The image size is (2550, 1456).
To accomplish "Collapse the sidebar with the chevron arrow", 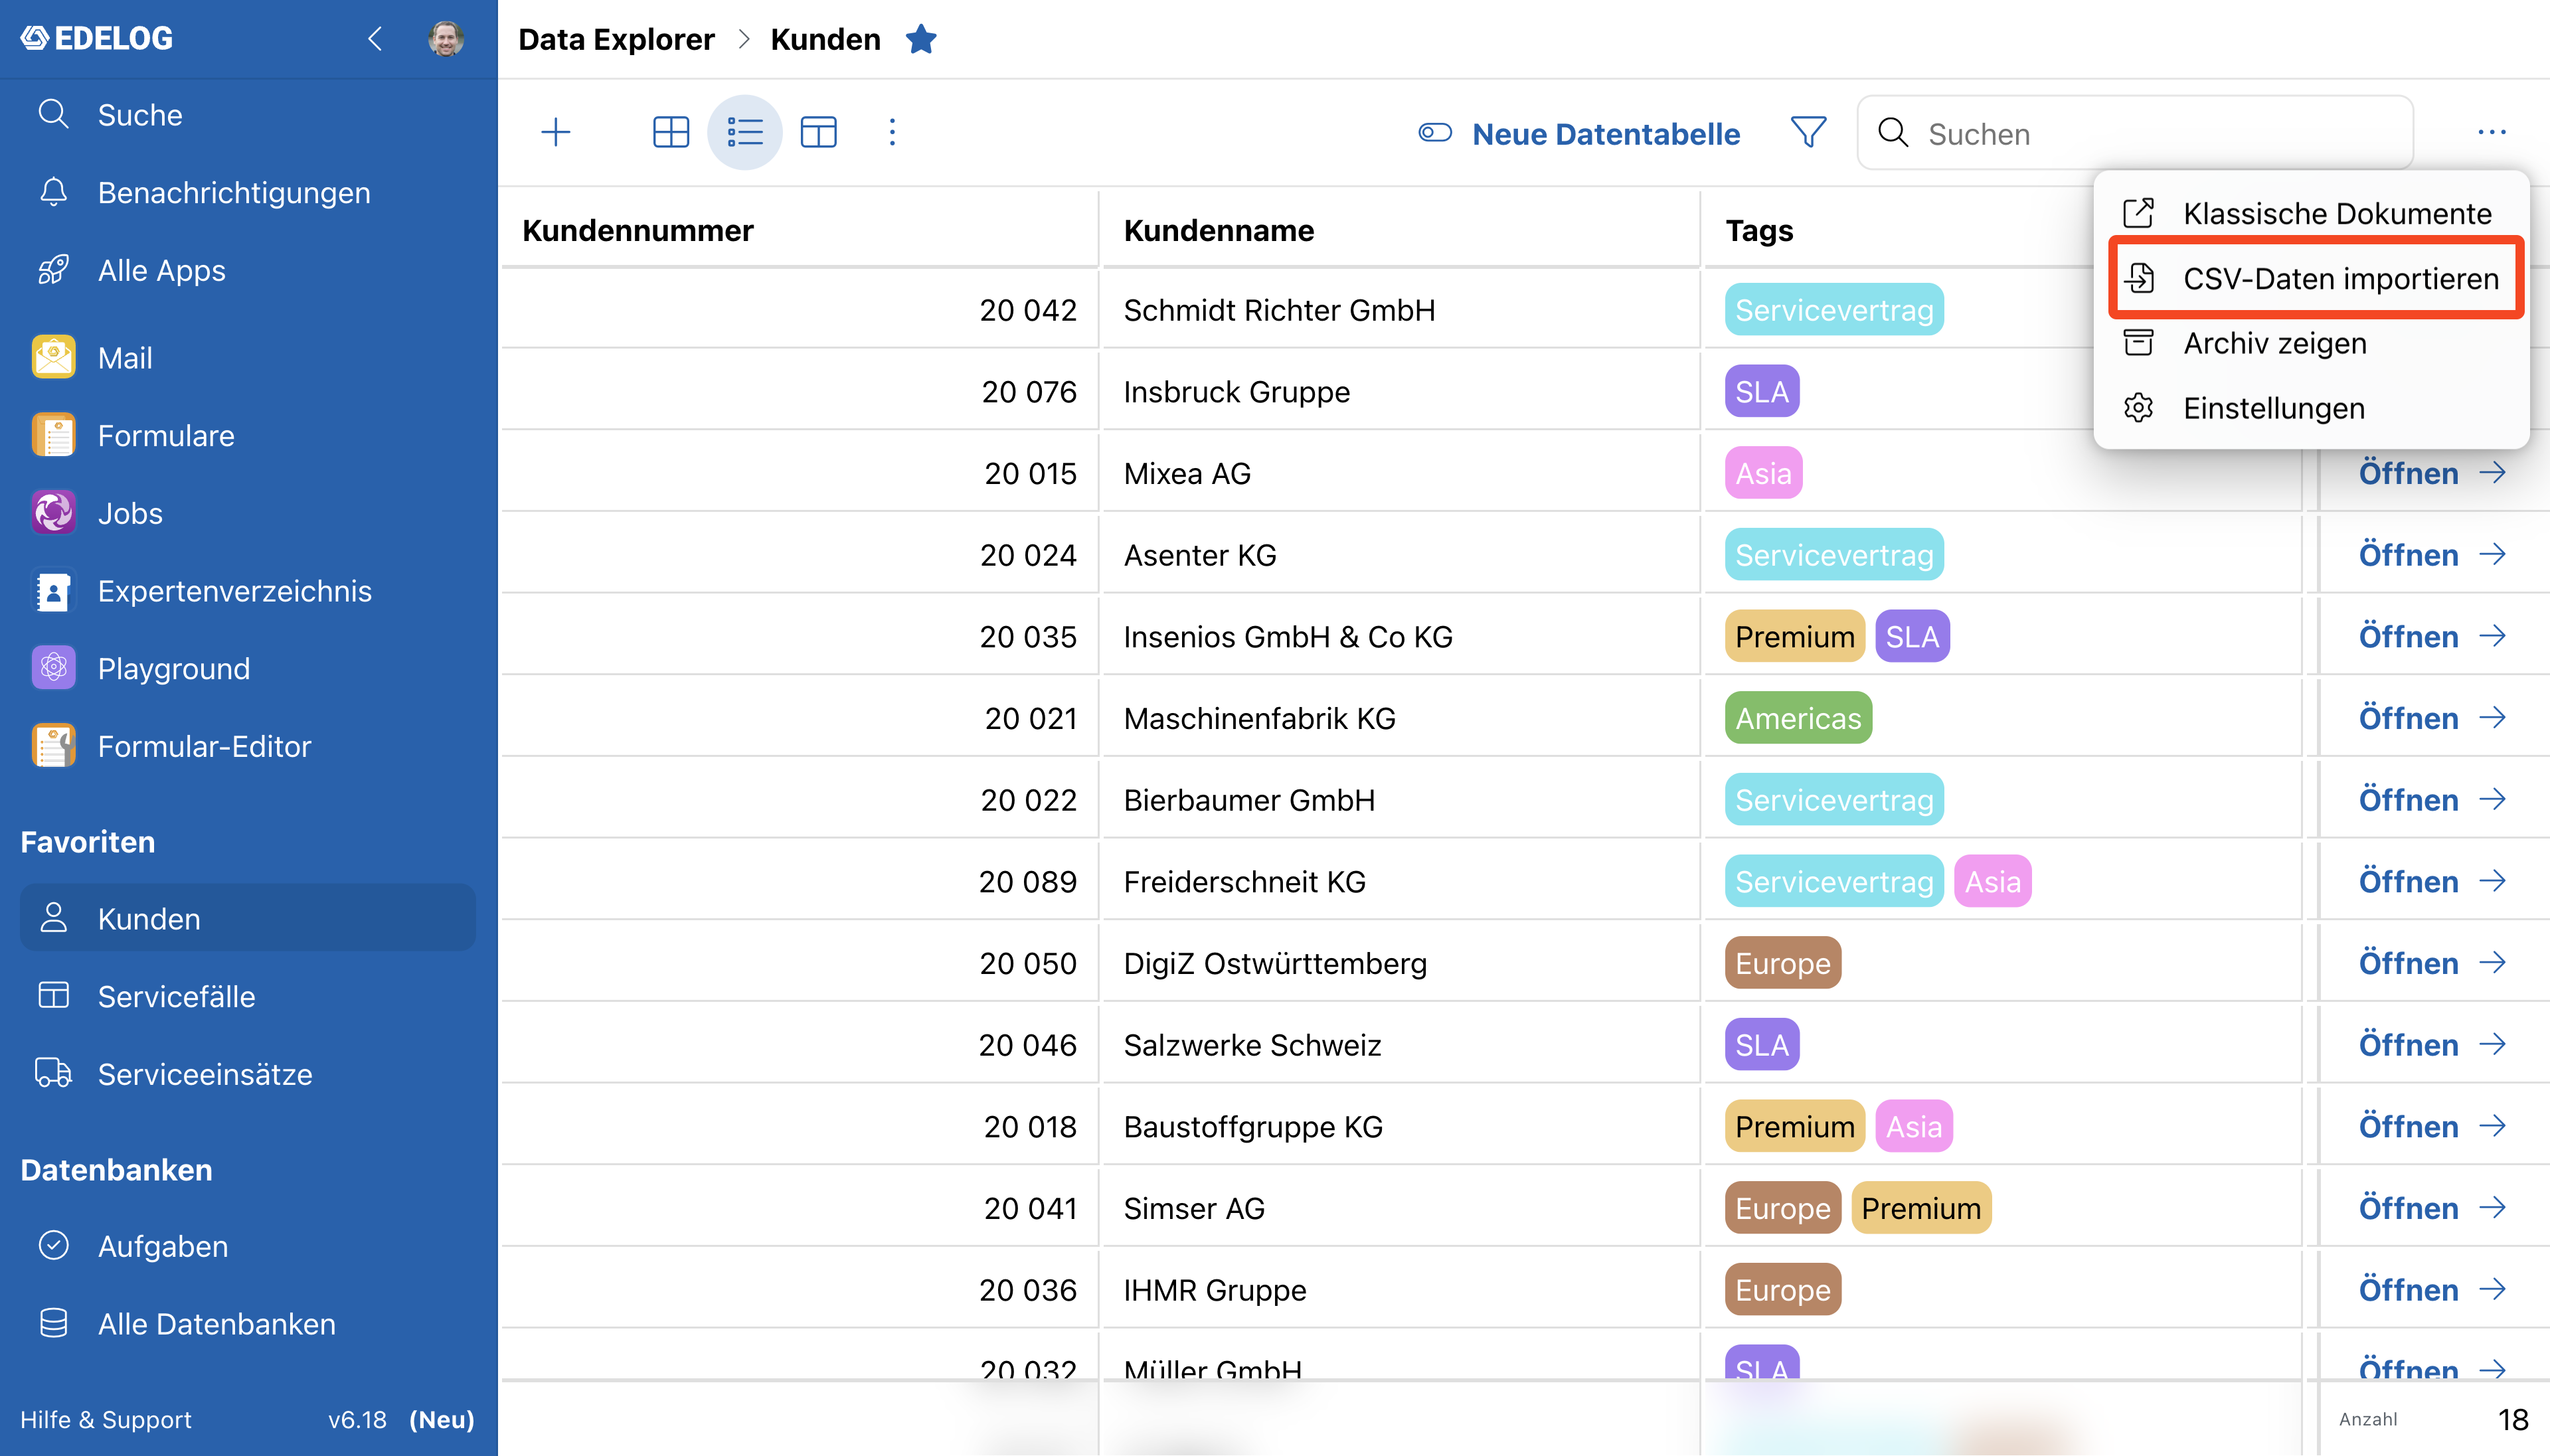I will (375, 39).
